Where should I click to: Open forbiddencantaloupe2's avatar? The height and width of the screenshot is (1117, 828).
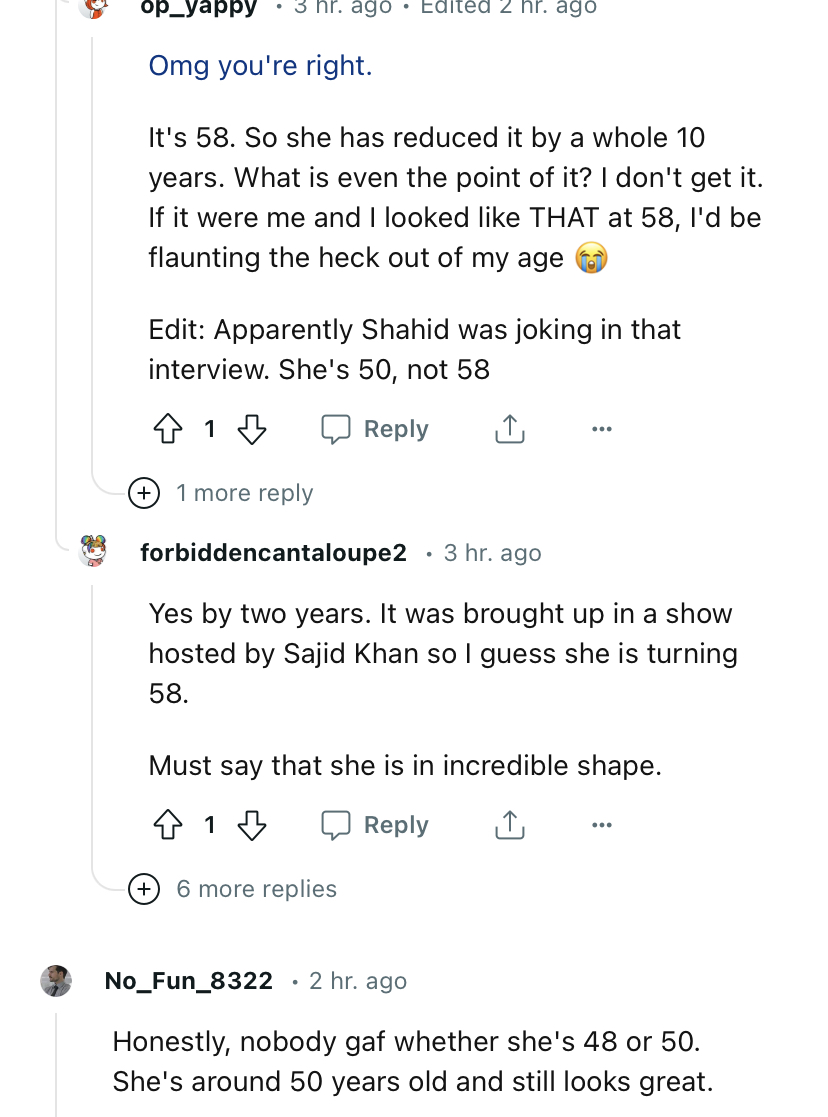point(93,551)
